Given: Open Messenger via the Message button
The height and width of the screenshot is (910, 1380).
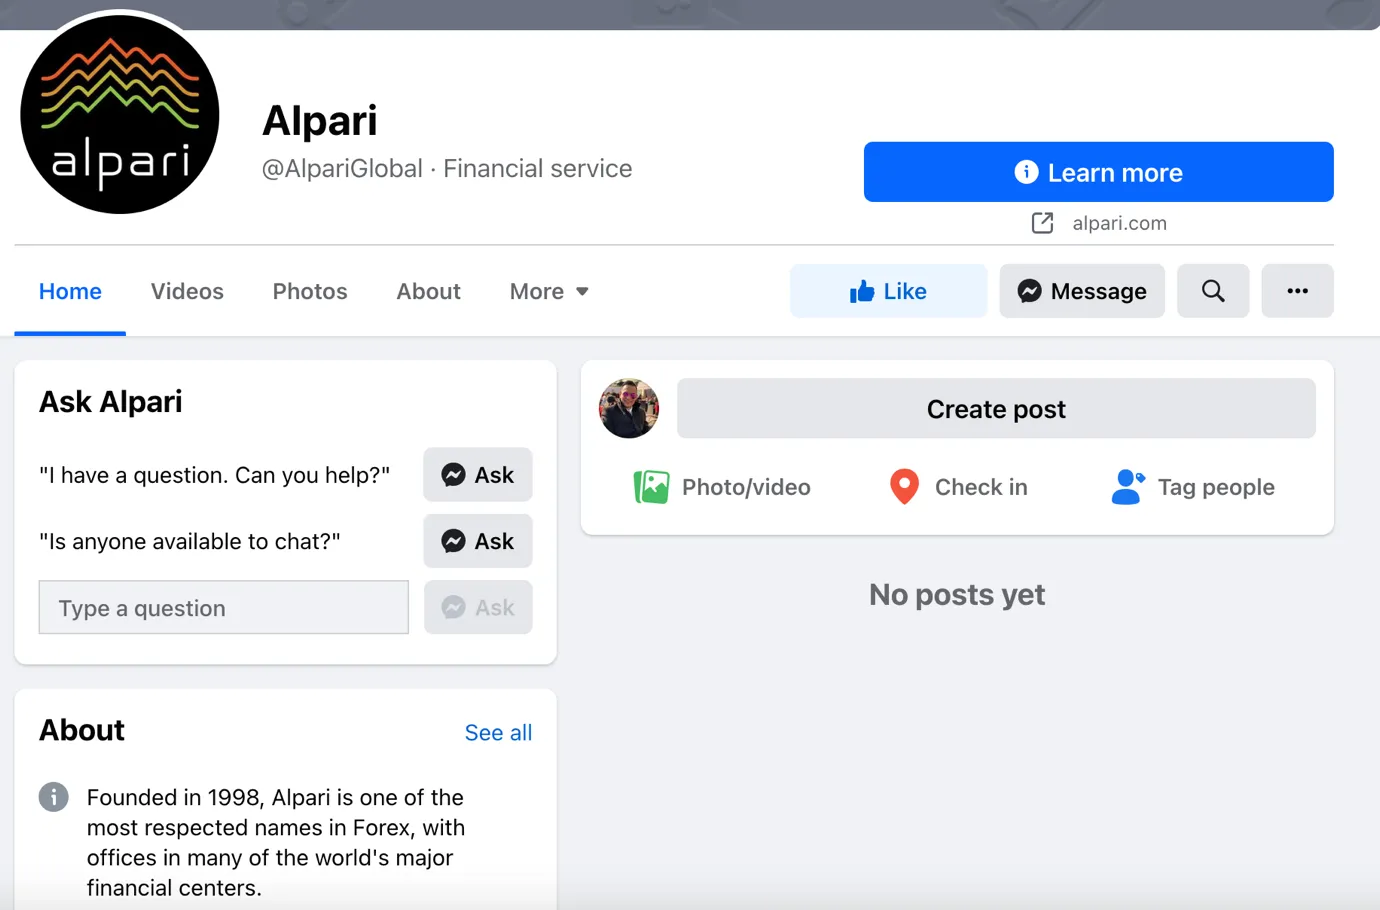Looking at the screenshot, I should pos(1082,291).
